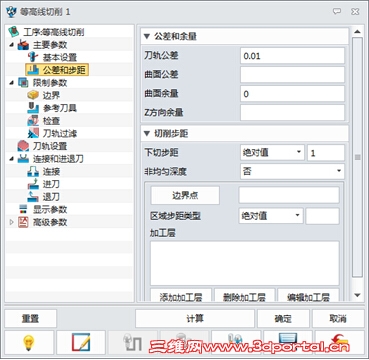Click the scrollbar up arrow
The width and height of the screenshot is (369, 360).
coord(357,32)
